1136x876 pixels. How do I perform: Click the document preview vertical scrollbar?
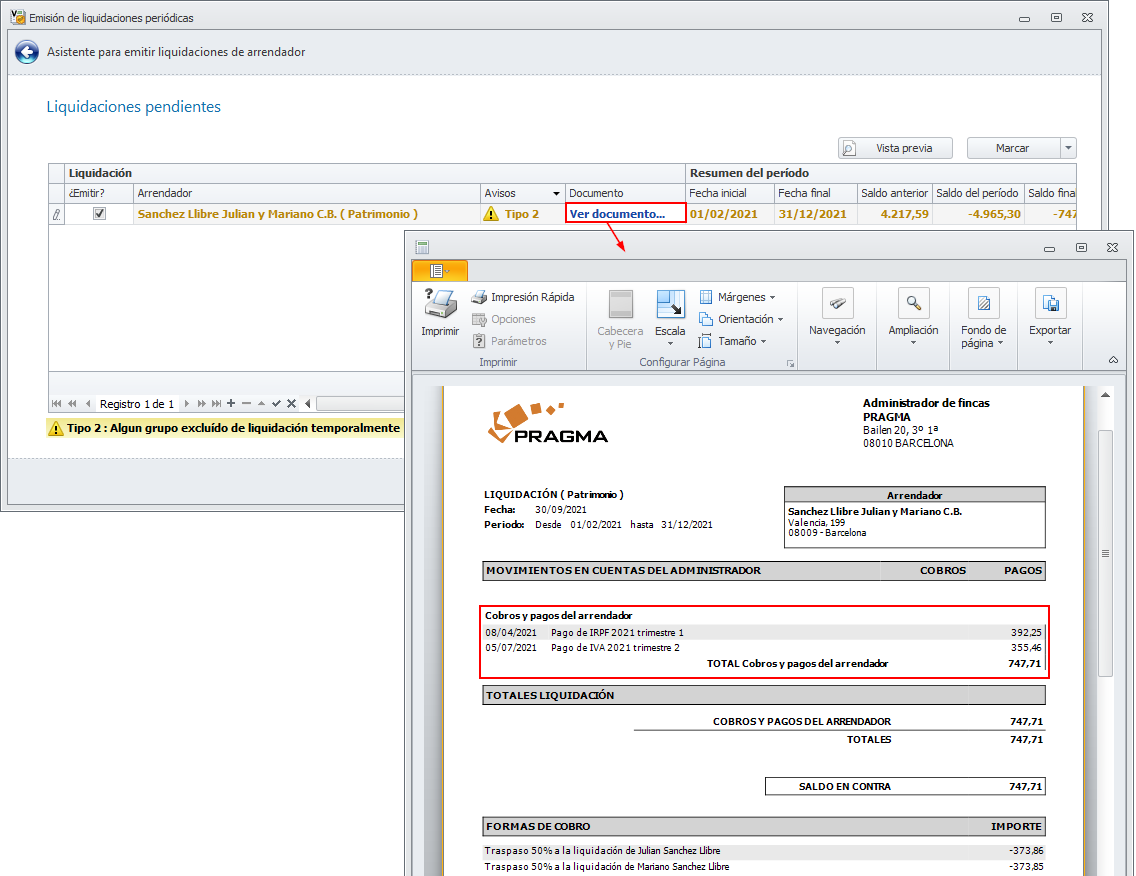pos(1105,553)
